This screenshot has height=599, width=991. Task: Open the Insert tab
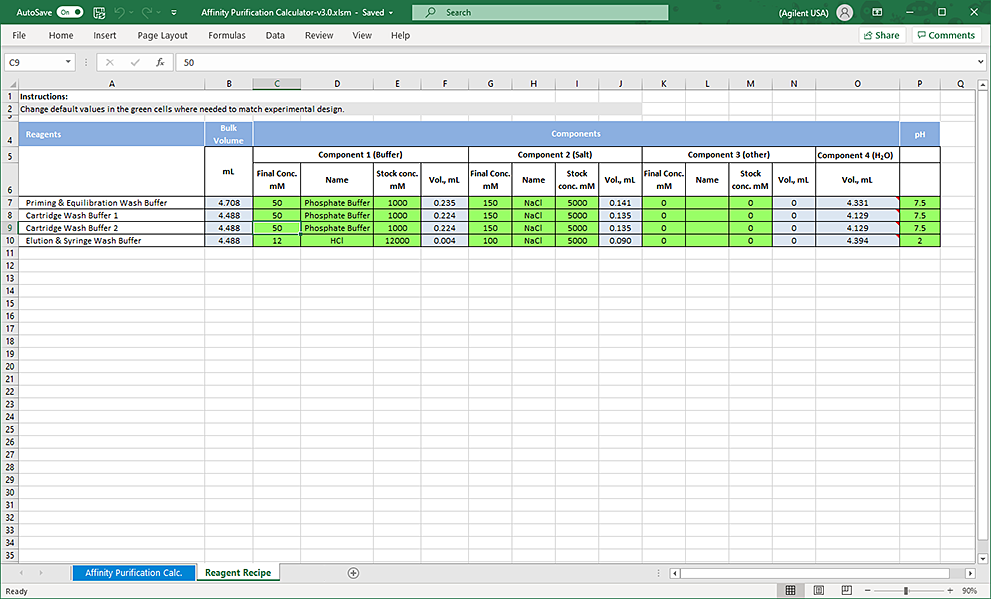[x=104, y=35]
